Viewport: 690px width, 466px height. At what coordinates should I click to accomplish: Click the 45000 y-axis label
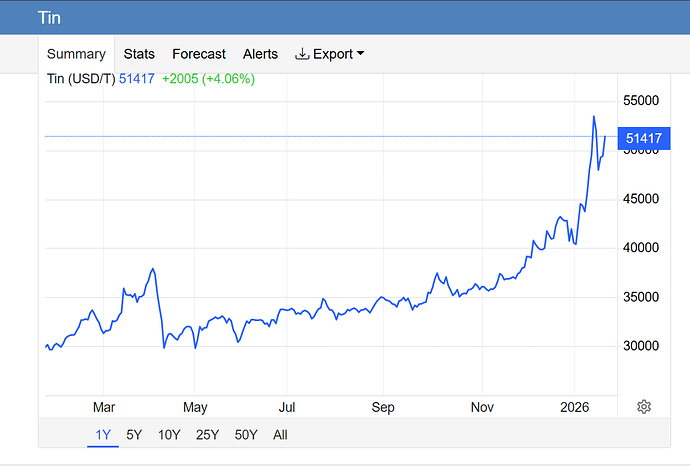[641, 199]
